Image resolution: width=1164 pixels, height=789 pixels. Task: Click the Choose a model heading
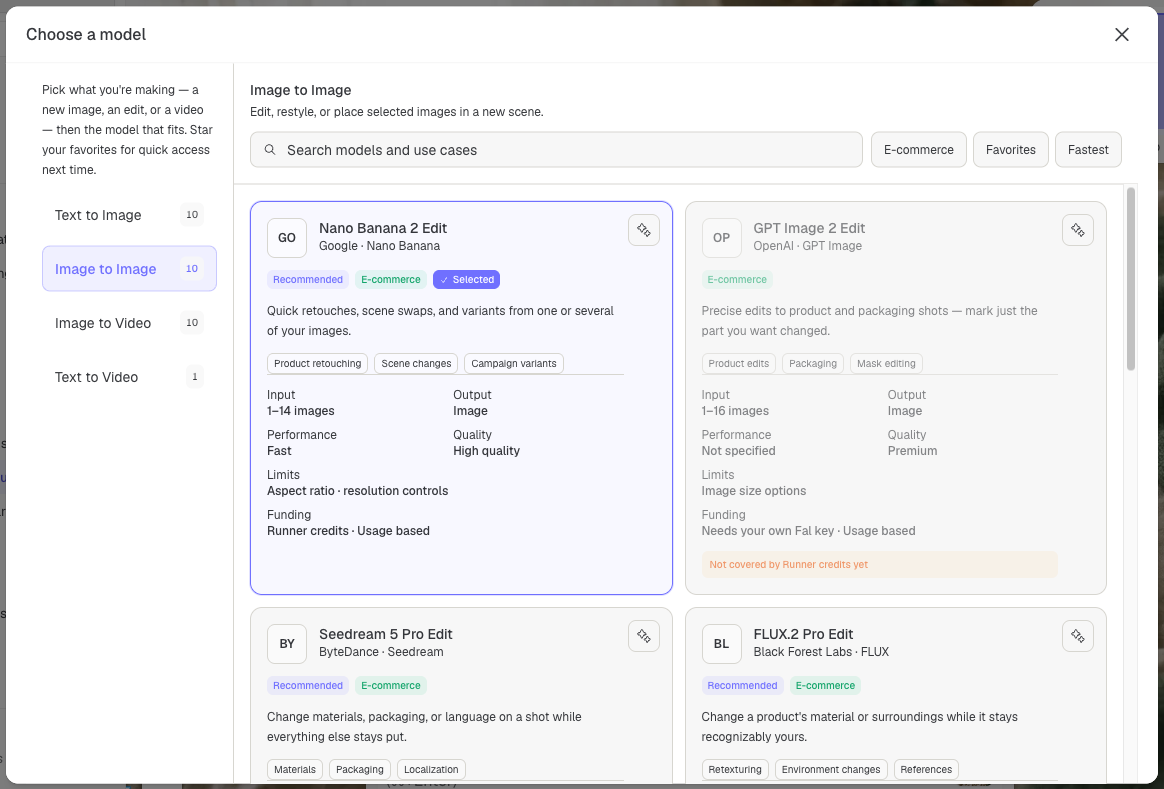tap(86, 34)
